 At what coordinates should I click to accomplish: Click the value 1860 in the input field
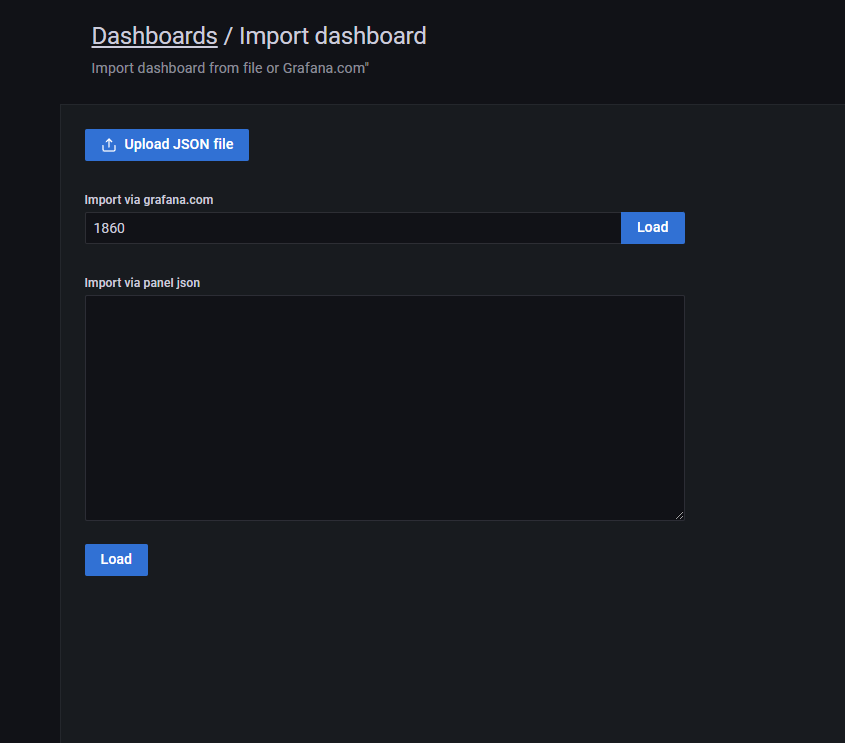(x=112, y=228)
